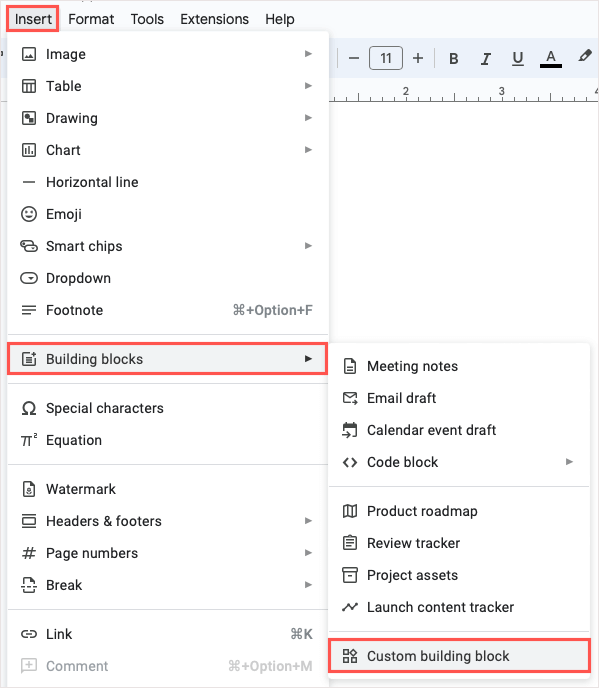This screenshot has height=688, width=599.
Task: Click the Product roadmap map icon
Action: 350,511
